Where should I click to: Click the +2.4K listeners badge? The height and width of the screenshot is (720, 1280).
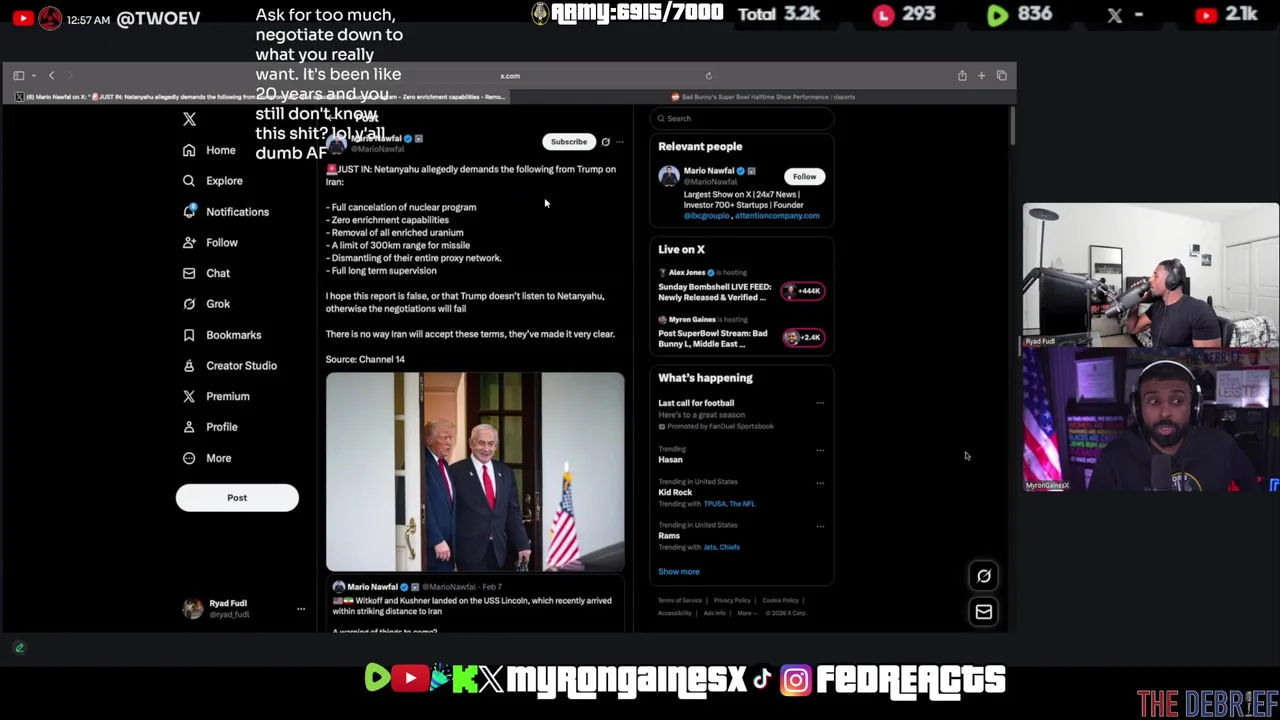point(803,337)
